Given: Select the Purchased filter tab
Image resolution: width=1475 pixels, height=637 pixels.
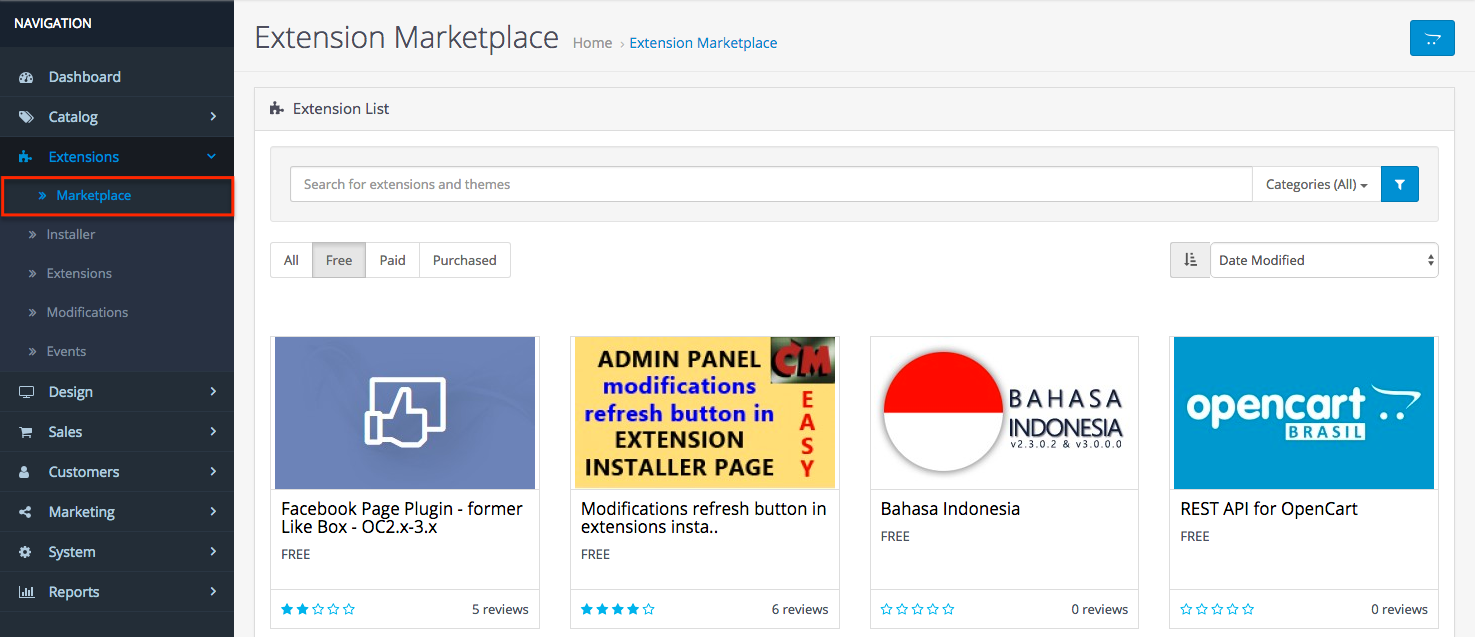Looking at the screenshot, I should [x=465, y=260].
